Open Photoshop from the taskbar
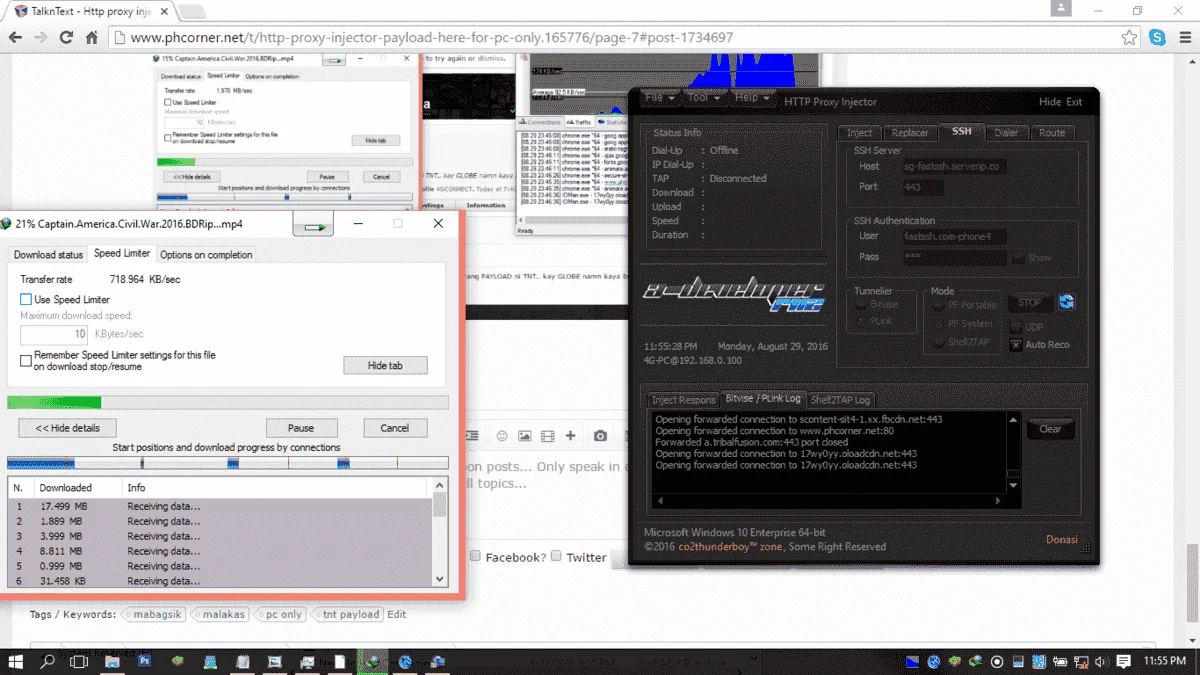This screenshot has height=675, width=1200. click(144, 661)
